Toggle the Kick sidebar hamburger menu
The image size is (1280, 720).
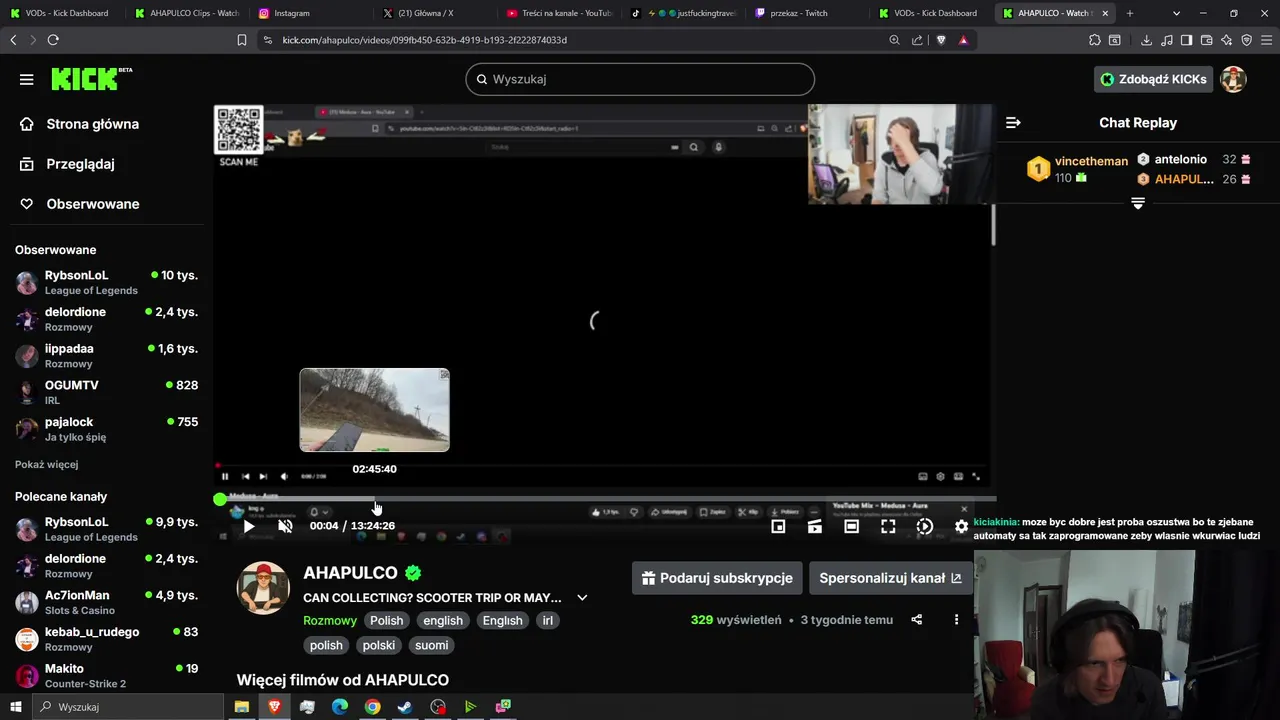(x=27, y=79)
